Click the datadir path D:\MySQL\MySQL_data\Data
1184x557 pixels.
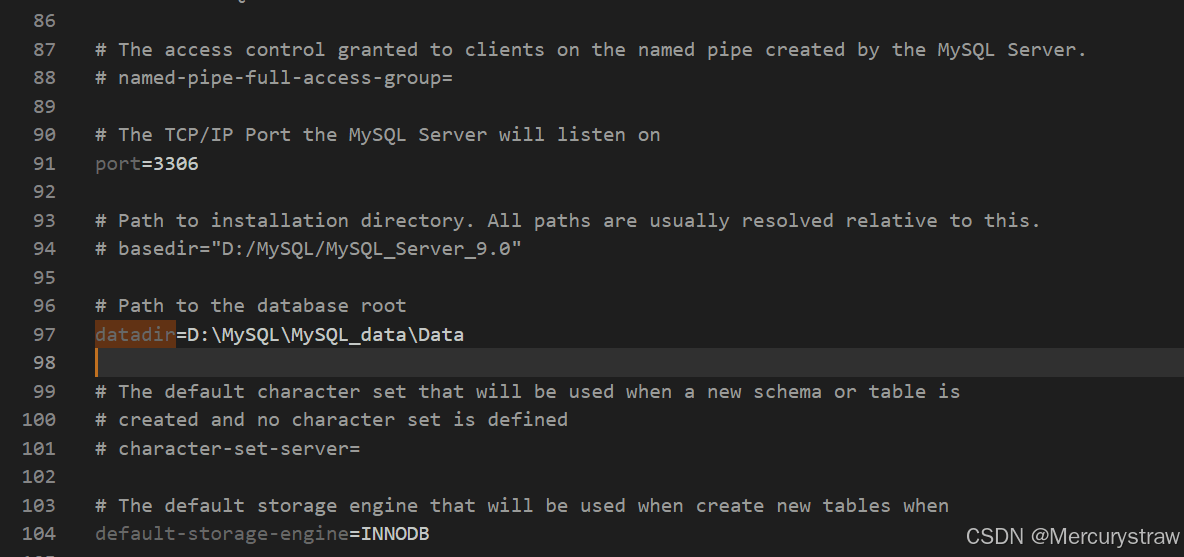pyautogui.click(x=325, y=334)
